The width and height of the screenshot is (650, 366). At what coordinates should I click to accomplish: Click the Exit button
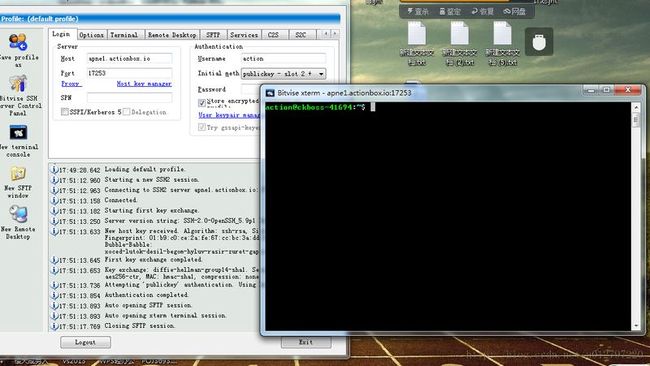click(x=306, y=342)
